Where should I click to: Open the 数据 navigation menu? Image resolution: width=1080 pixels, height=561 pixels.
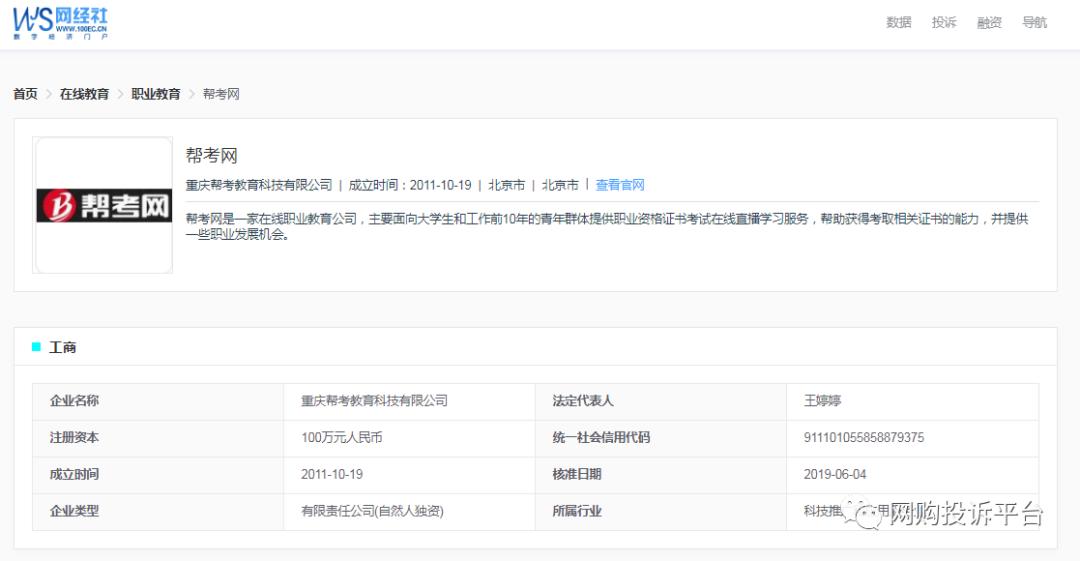[x=898, y=22]
